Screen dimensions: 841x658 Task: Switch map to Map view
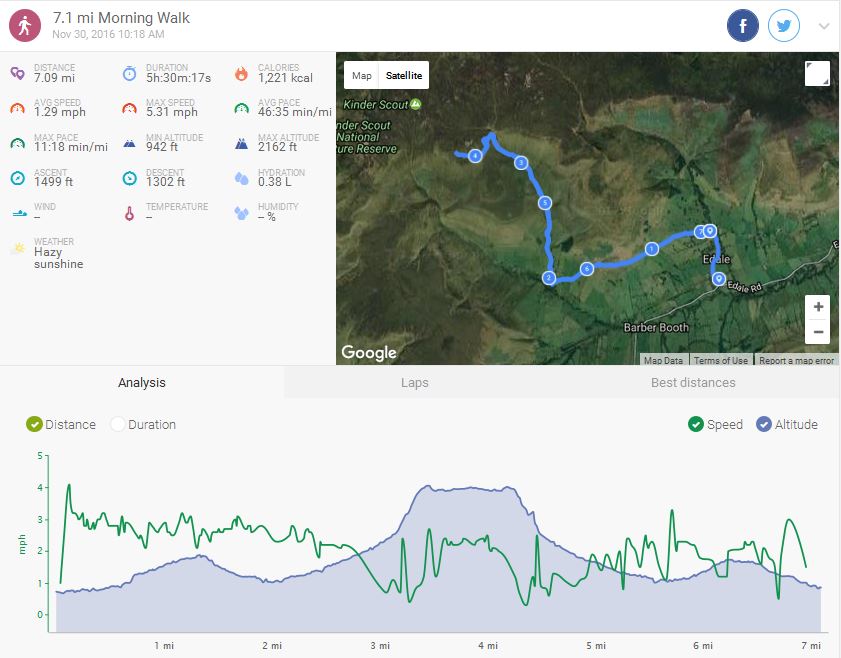coord(361,76)
